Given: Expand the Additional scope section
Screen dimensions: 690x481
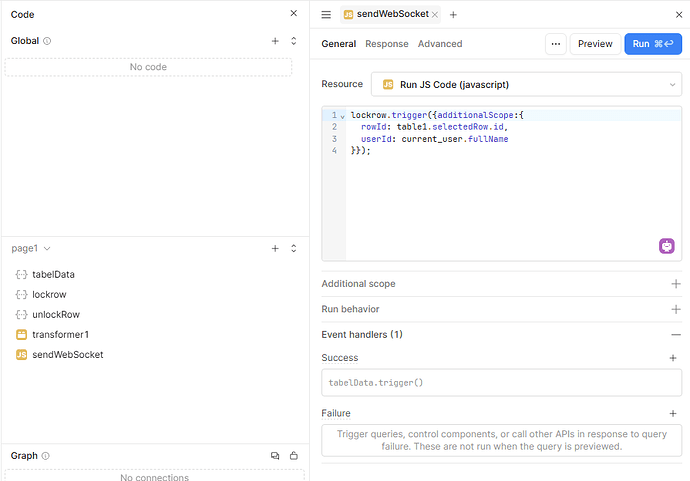Looking at the screenshot, I should click(676, 284).
